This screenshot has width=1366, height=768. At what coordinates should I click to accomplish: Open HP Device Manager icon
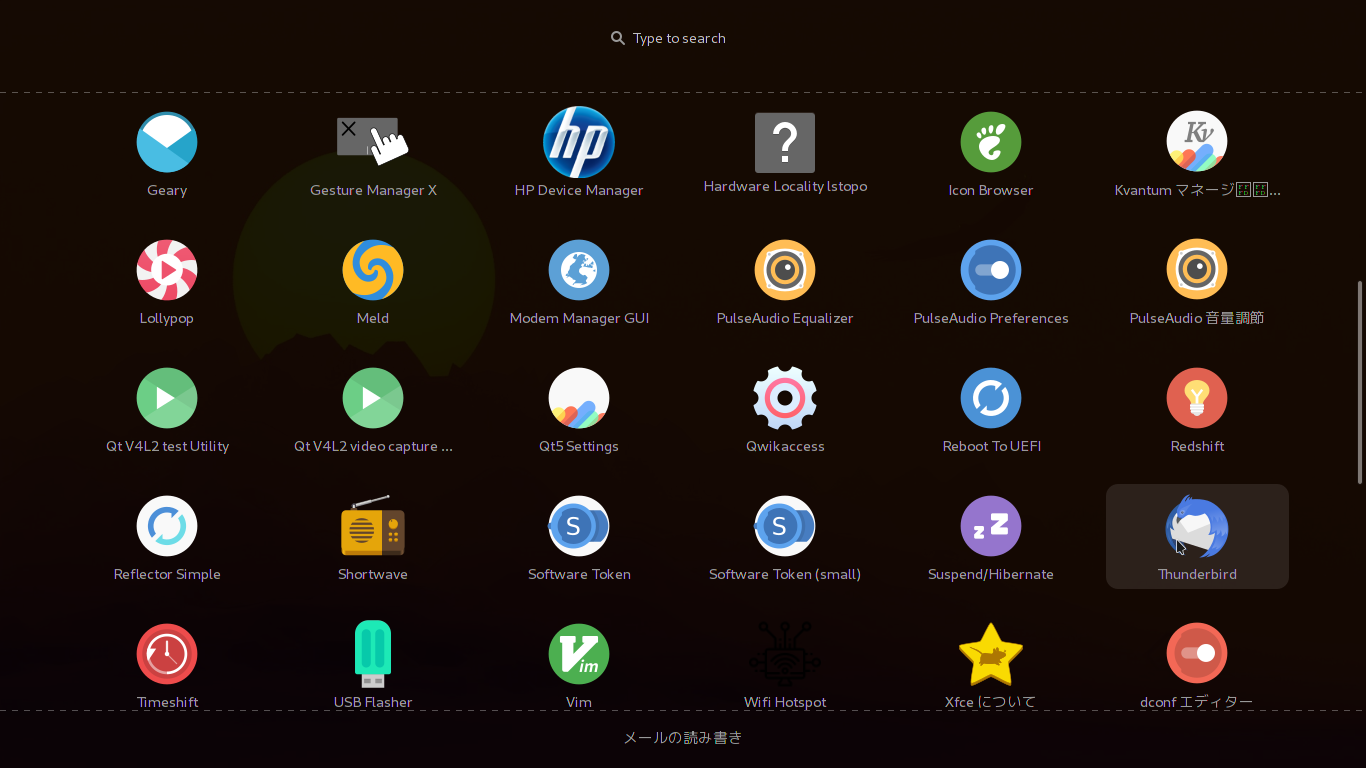point(579,142)
